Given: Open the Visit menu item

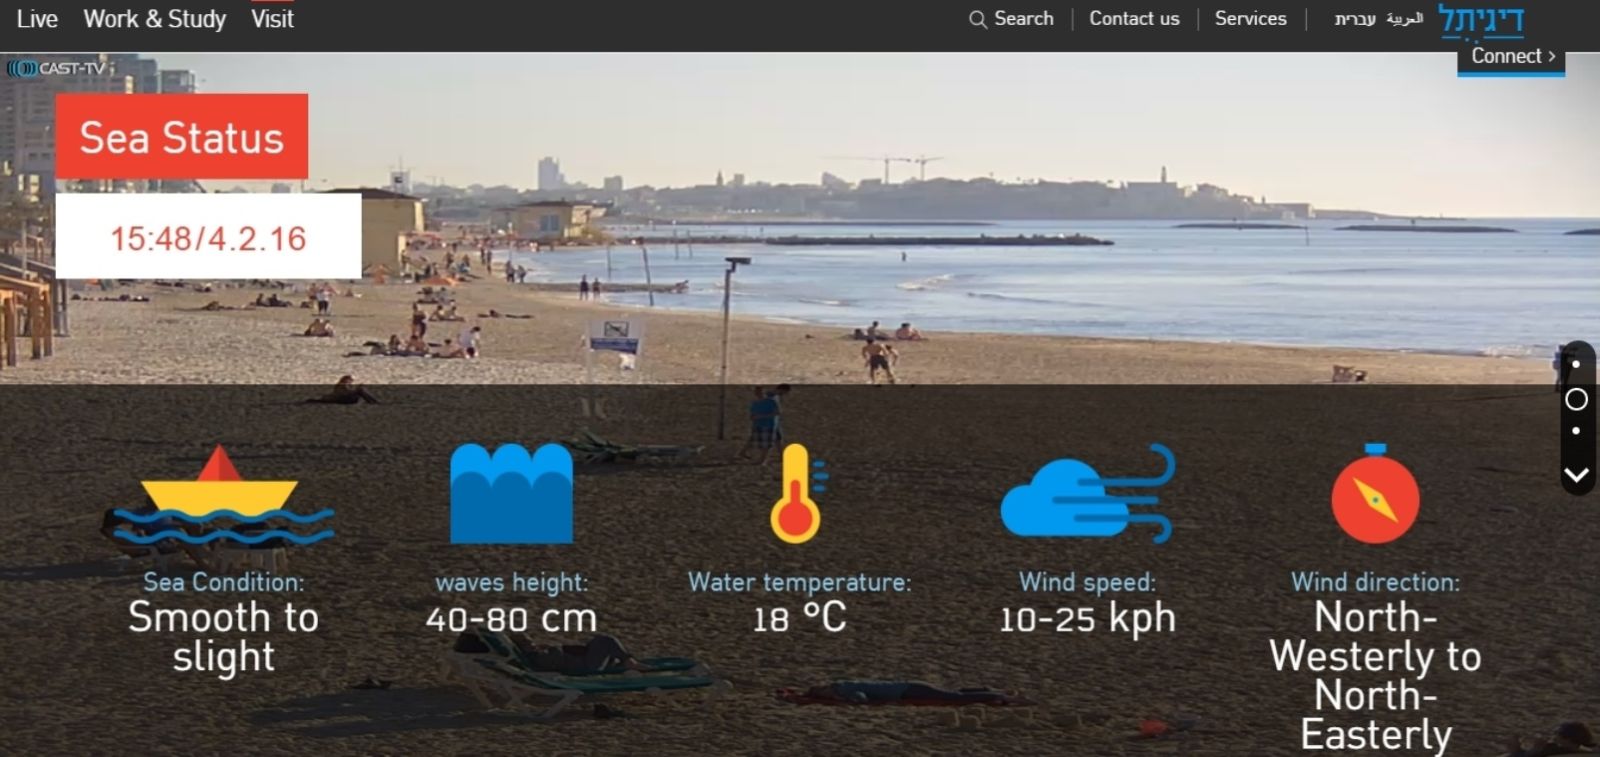Looking at the screenshot, I should click(x=272, y=19).
